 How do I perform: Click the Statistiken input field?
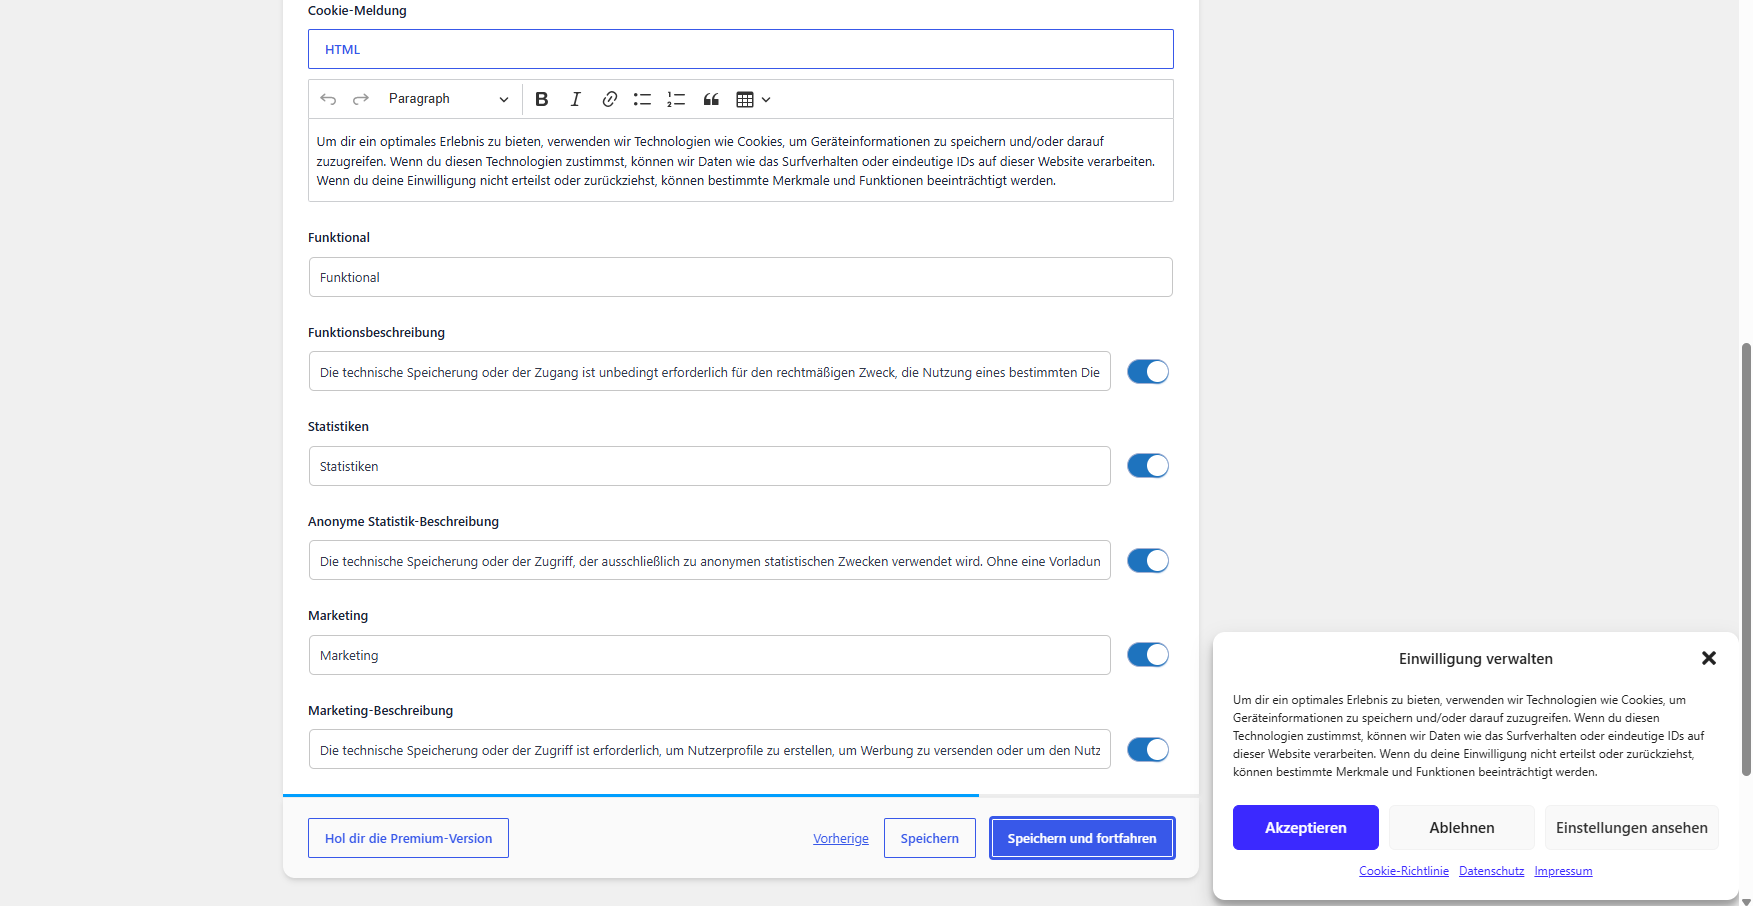[710, 466]
